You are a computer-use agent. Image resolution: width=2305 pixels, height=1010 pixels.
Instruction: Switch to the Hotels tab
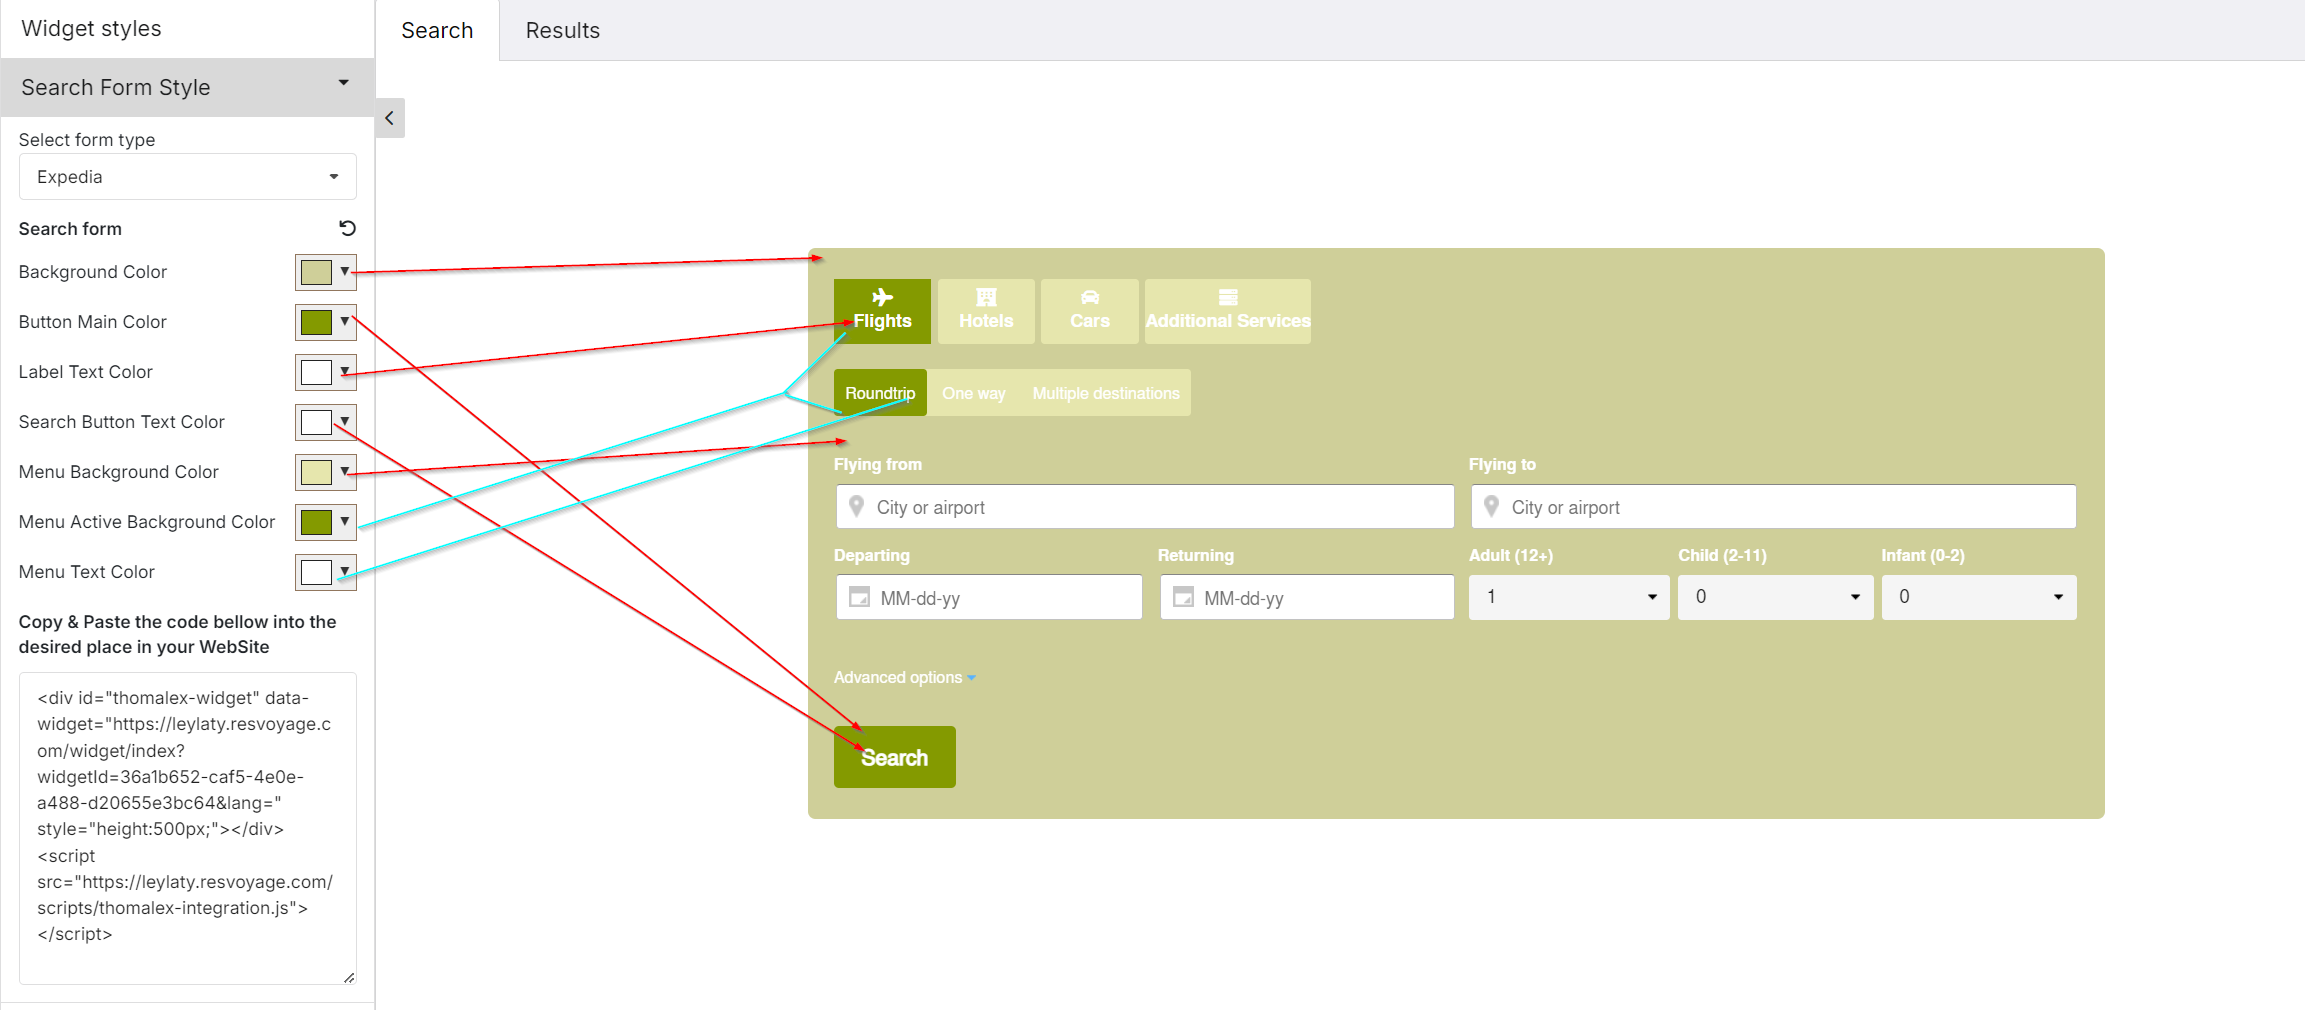pos(986,311)
